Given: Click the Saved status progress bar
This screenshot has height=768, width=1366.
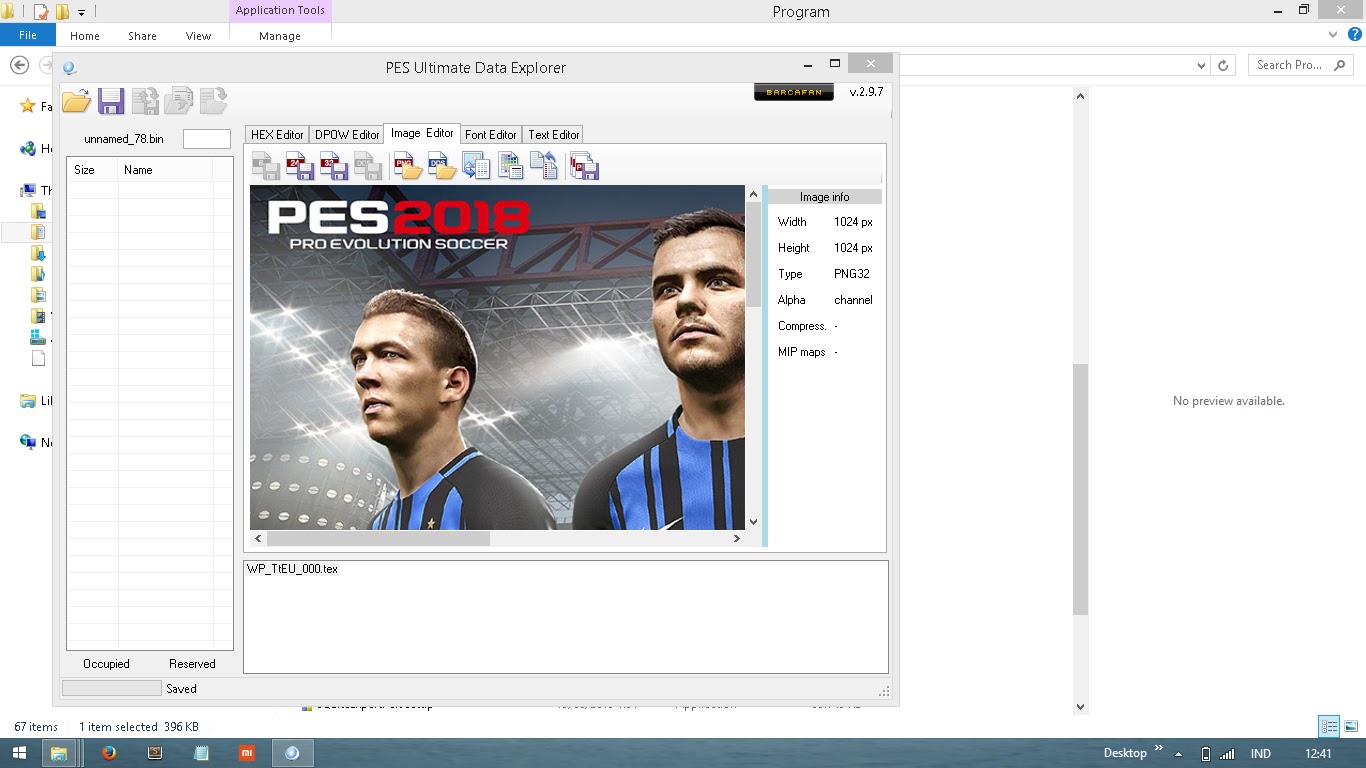Looking at the screenshot, I should (x=111, y=688).
